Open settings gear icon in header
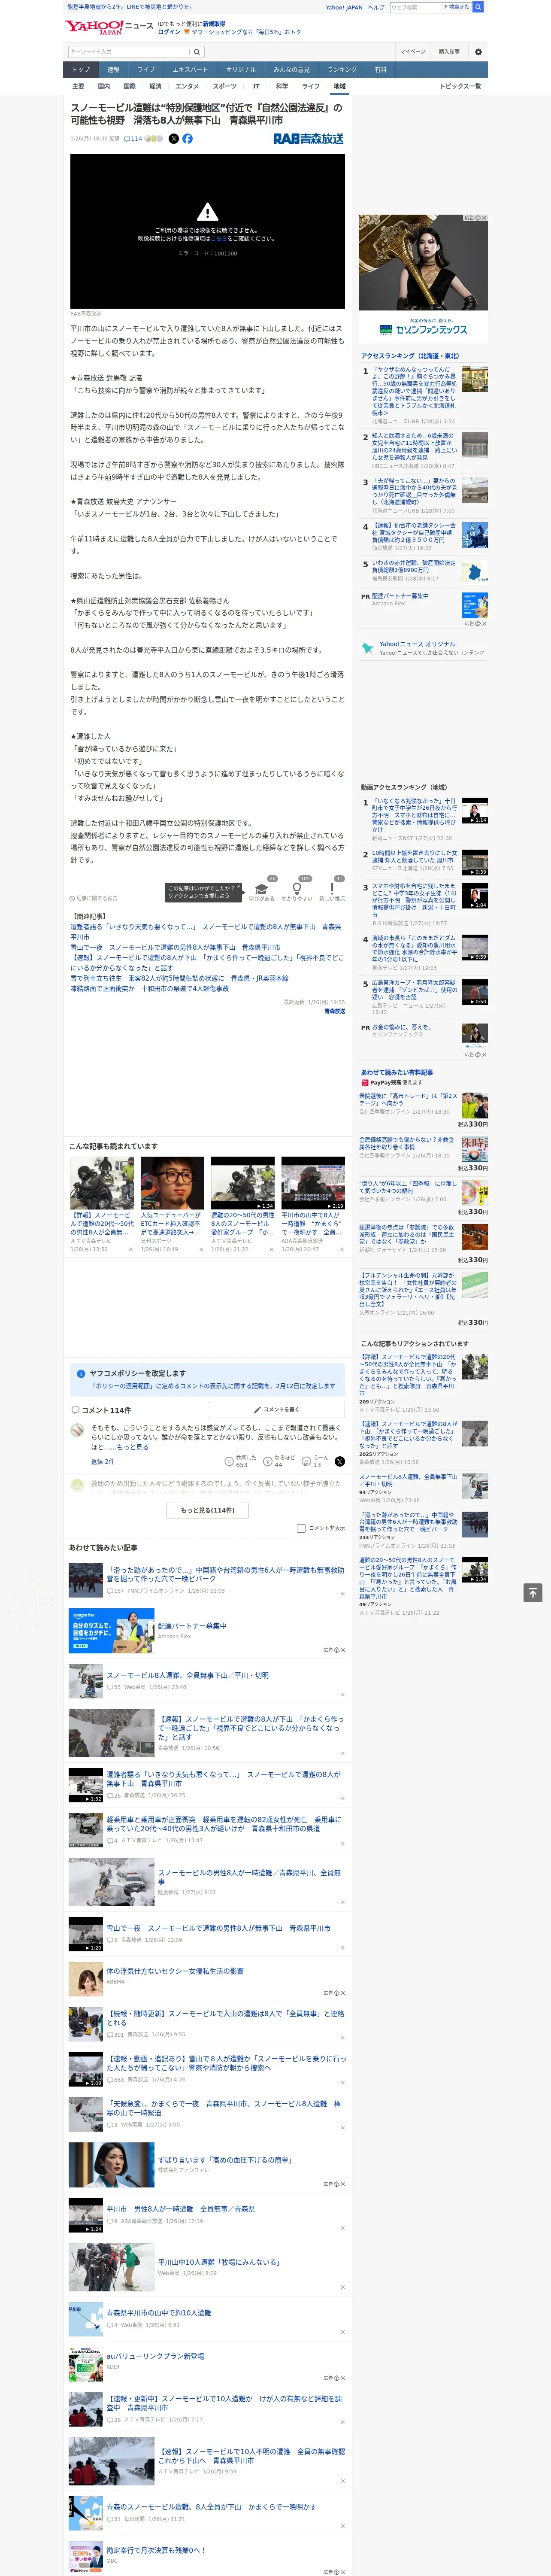 click(478, 51)
